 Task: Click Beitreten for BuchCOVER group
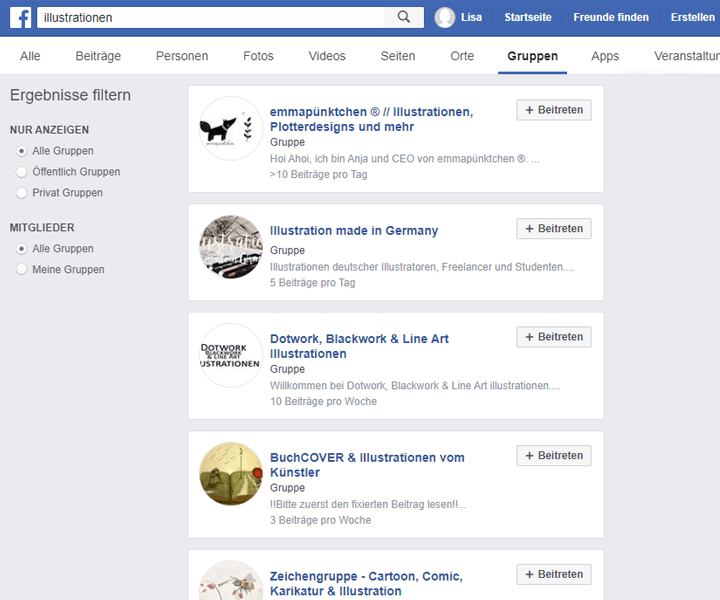point(554,456)
